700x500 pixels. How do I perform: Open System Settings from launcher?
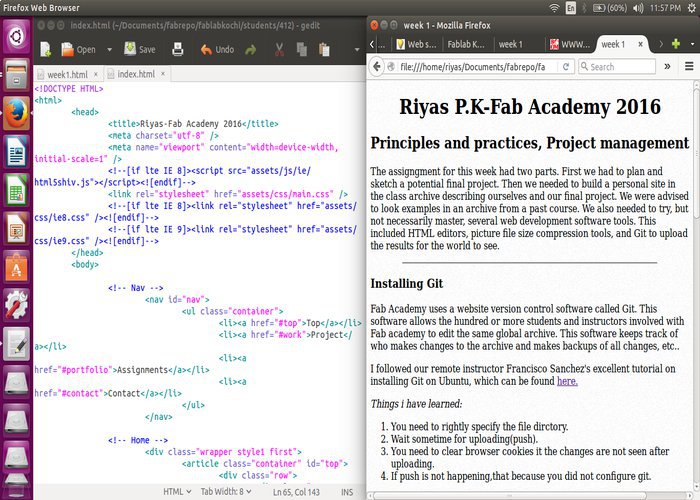tap(17, 305)
